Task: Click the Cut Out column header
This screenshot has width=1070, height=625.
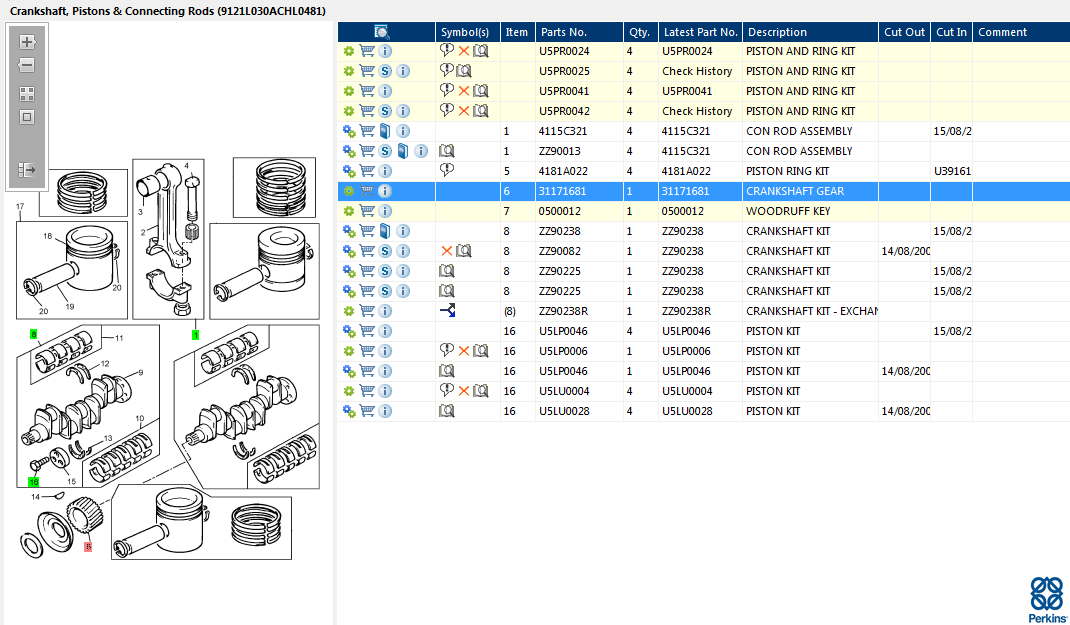Action: tap(904, 32)
